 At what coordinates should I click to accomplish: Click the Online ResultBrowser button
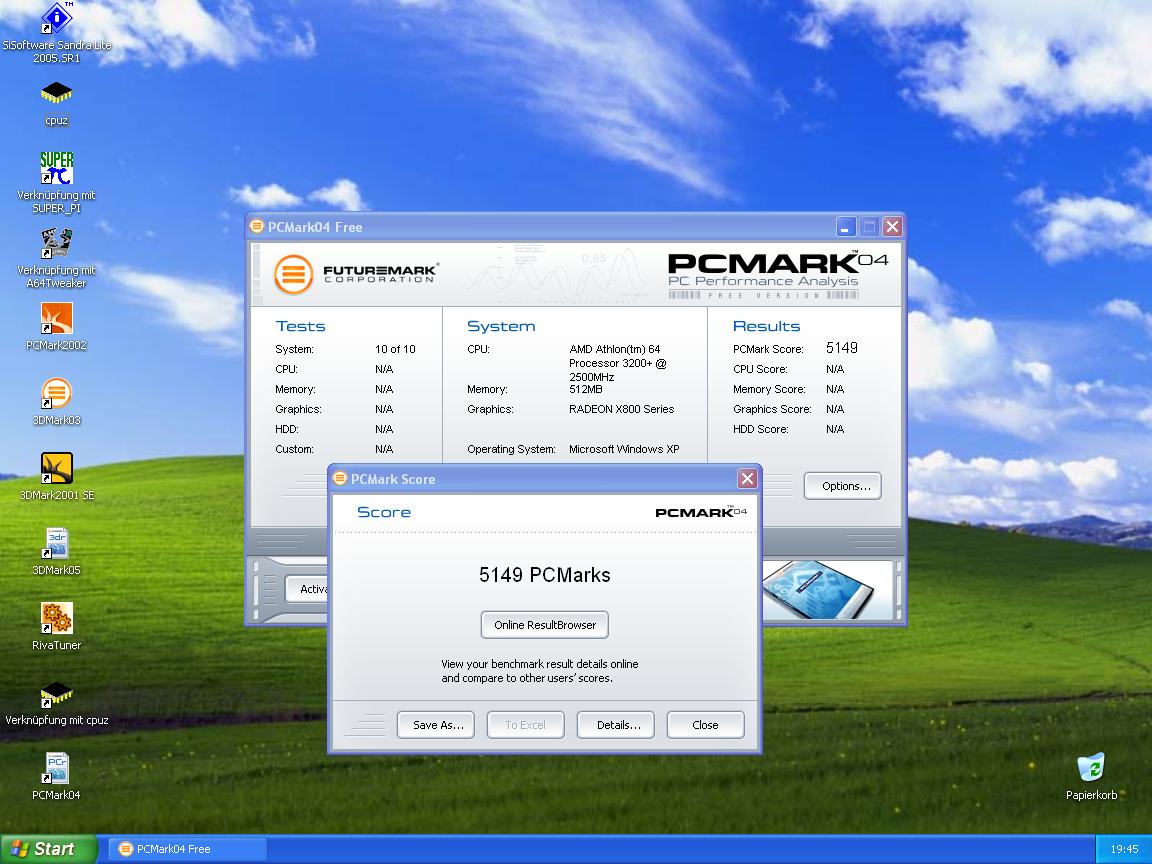[544, 625]
